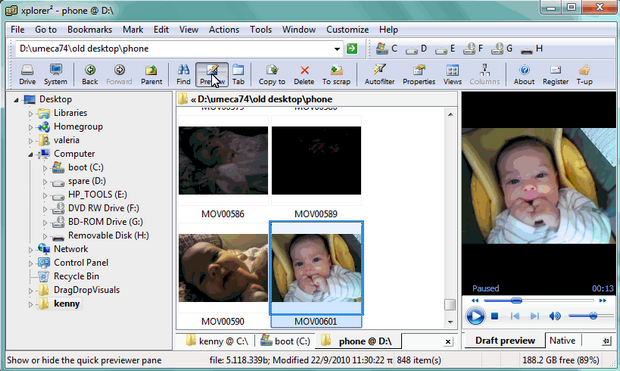The width and height of the screenshot is (620, 371).
Task: Open the File menu
Action: tap(17, 30)
